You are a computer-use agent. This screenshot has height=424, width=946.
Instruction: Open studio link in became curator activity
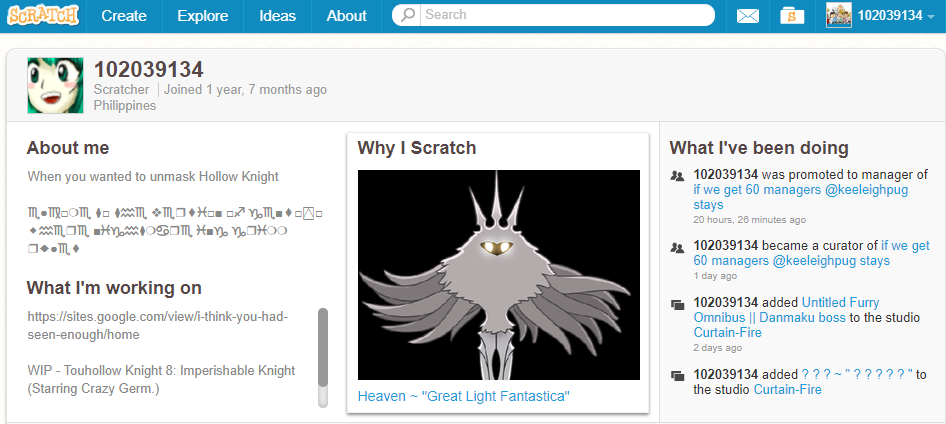click(x=811, y=253)
